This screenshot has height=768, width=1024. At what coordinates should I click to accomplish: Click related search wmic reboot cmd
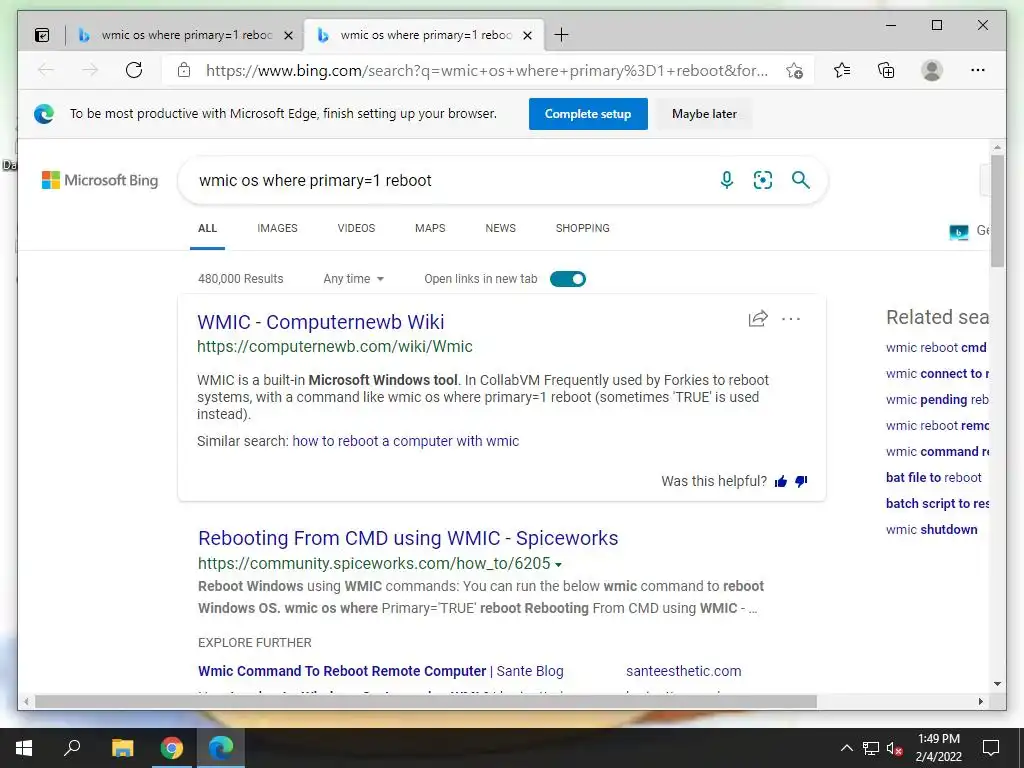pos(936,347)
